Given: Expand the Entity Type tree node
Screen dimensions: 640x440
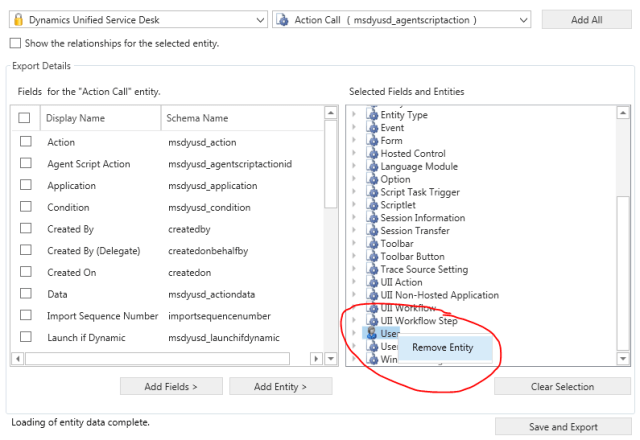Looking at the screenshot, I should coord(354,114).
